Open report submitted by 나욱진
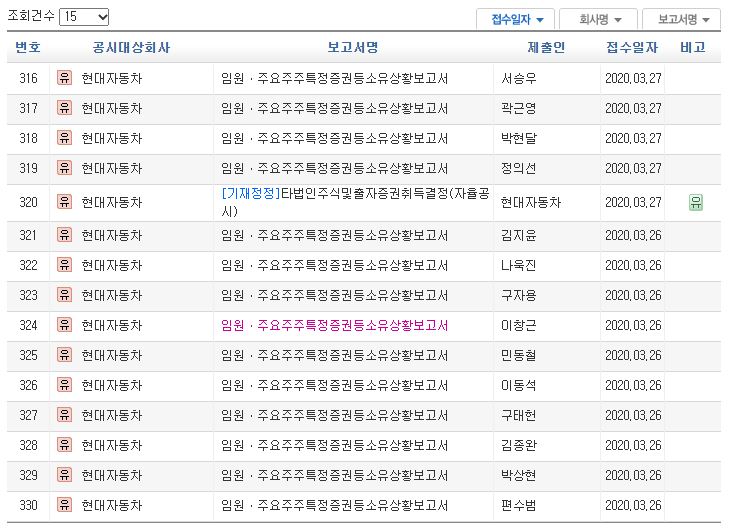This screenshot has width=730, height=525. [x=334, y=265]
